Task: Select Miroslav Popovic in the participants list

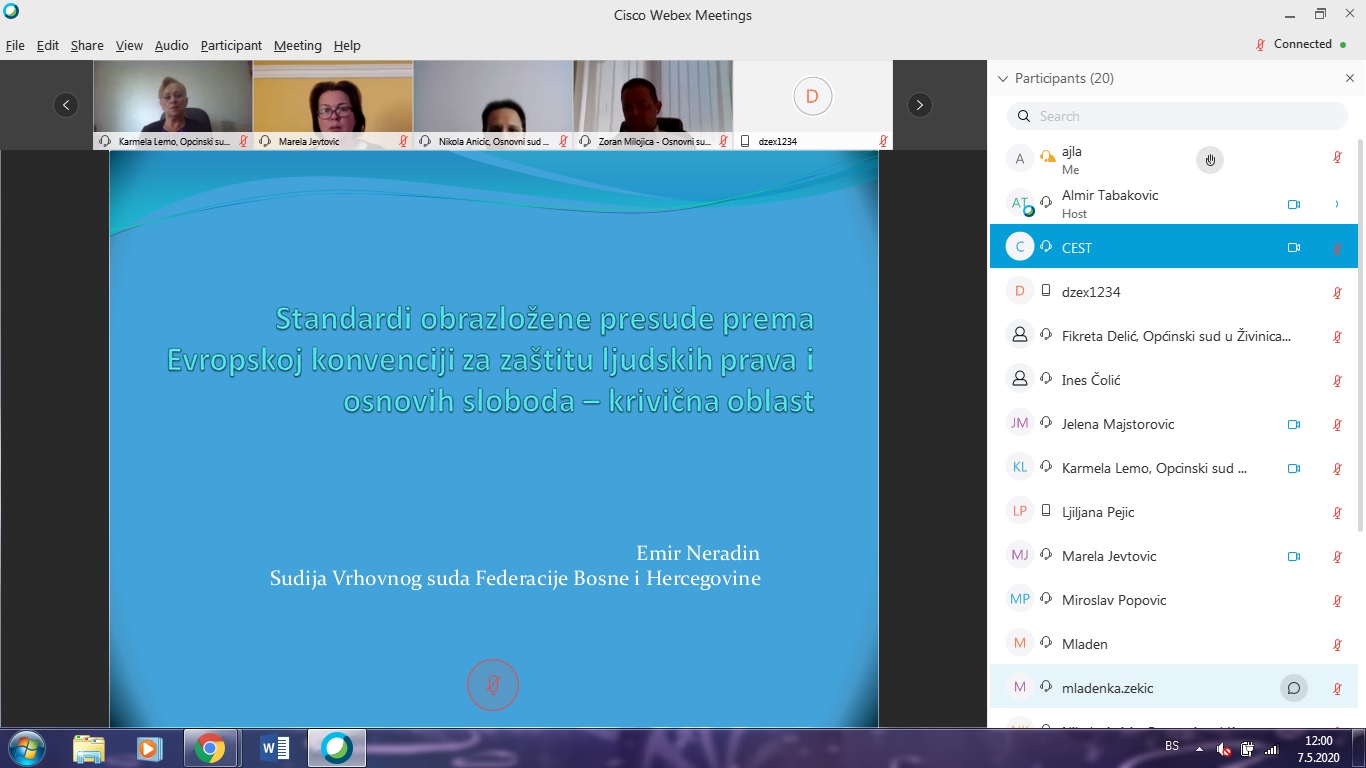Action: pyautogui.click(x=1113, y=600)
